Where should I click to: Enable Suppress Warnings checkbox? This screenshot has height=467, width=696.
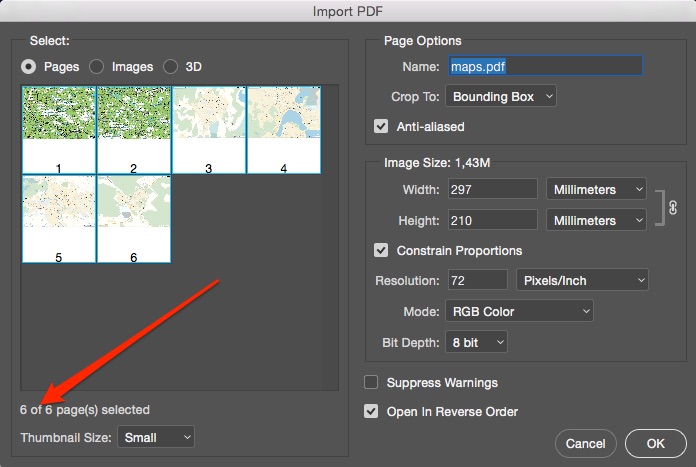[x=372, y=383]
